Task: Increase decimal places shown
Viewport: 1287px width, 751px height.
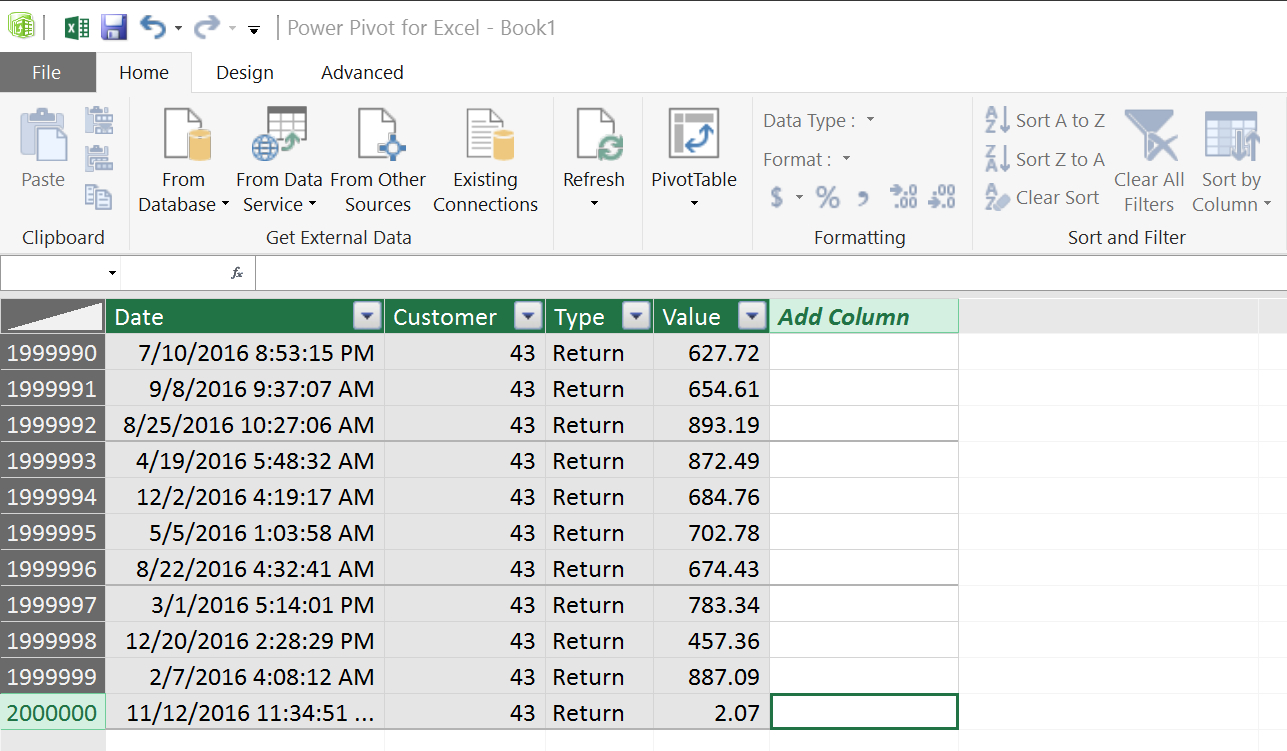Action: tap(904, 197)
